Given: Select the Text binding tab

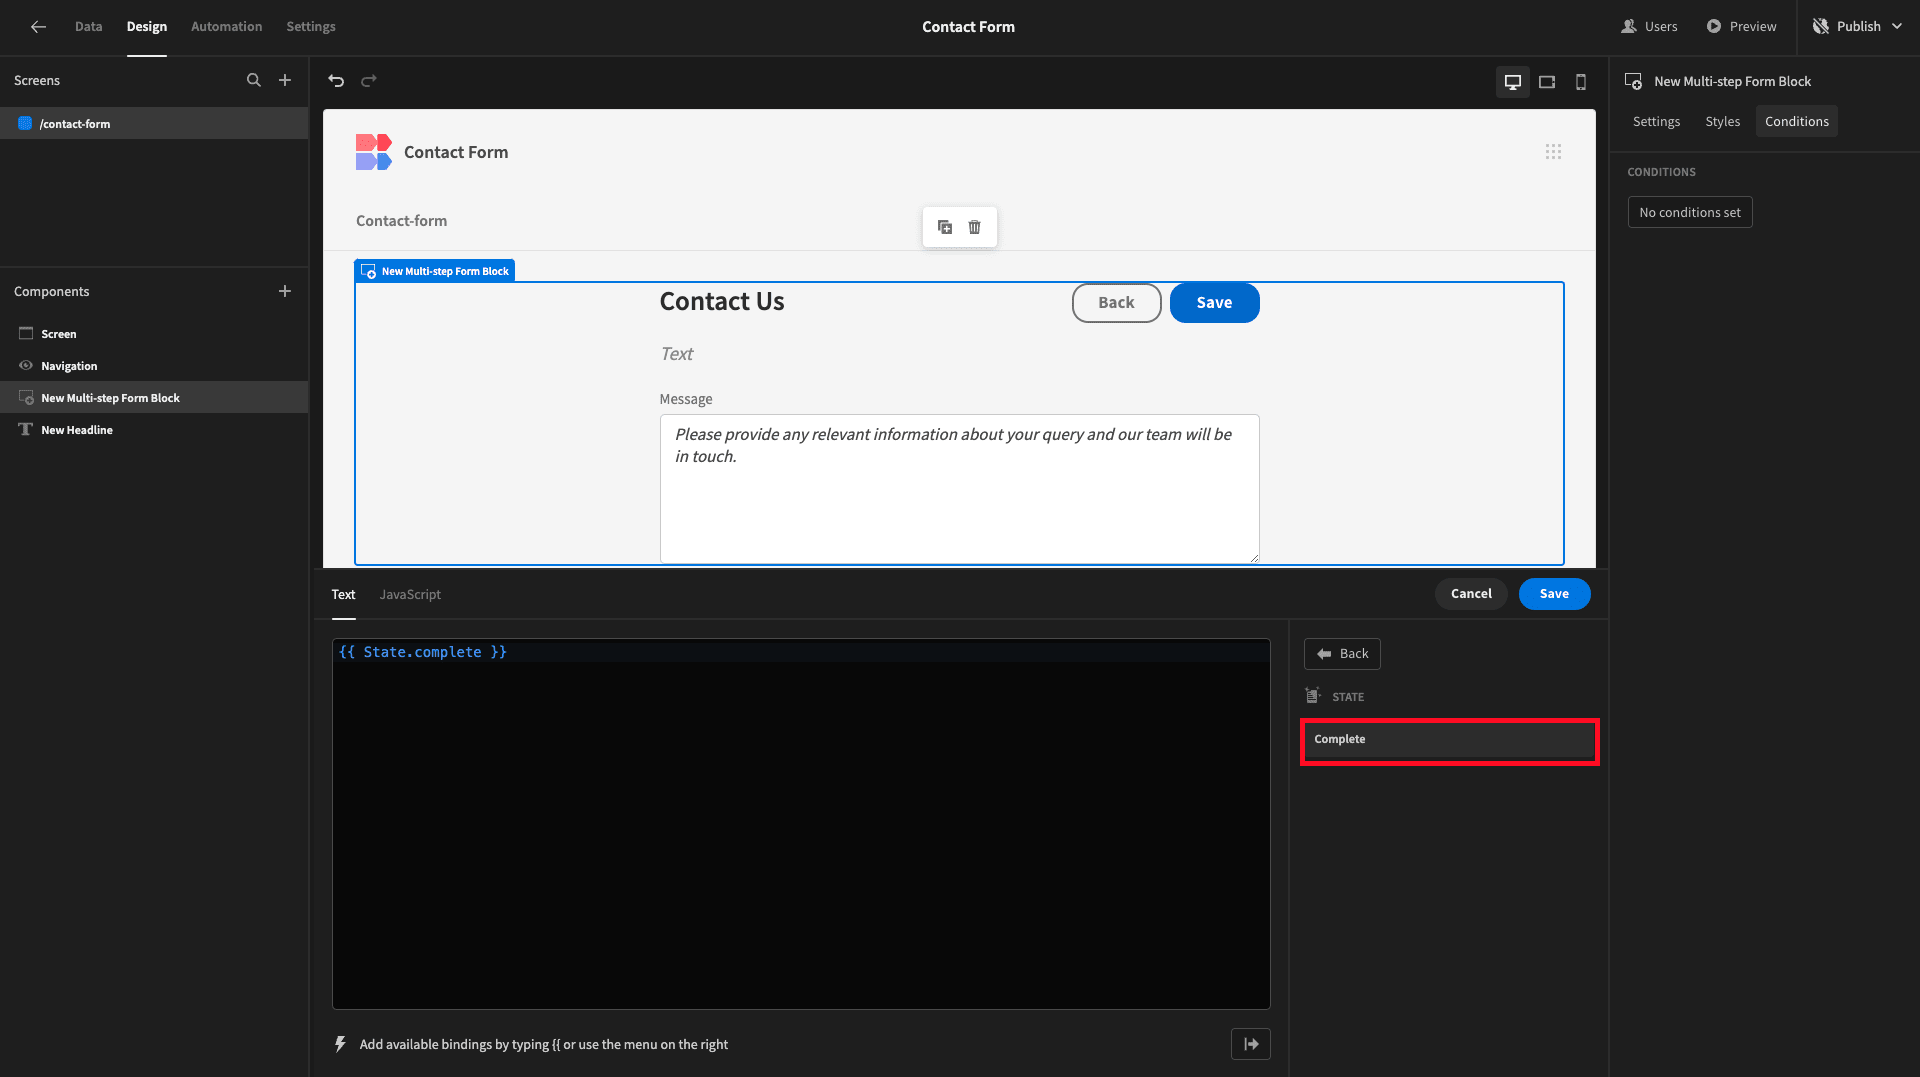Looking at the screenshot, I should click(343, 594).
